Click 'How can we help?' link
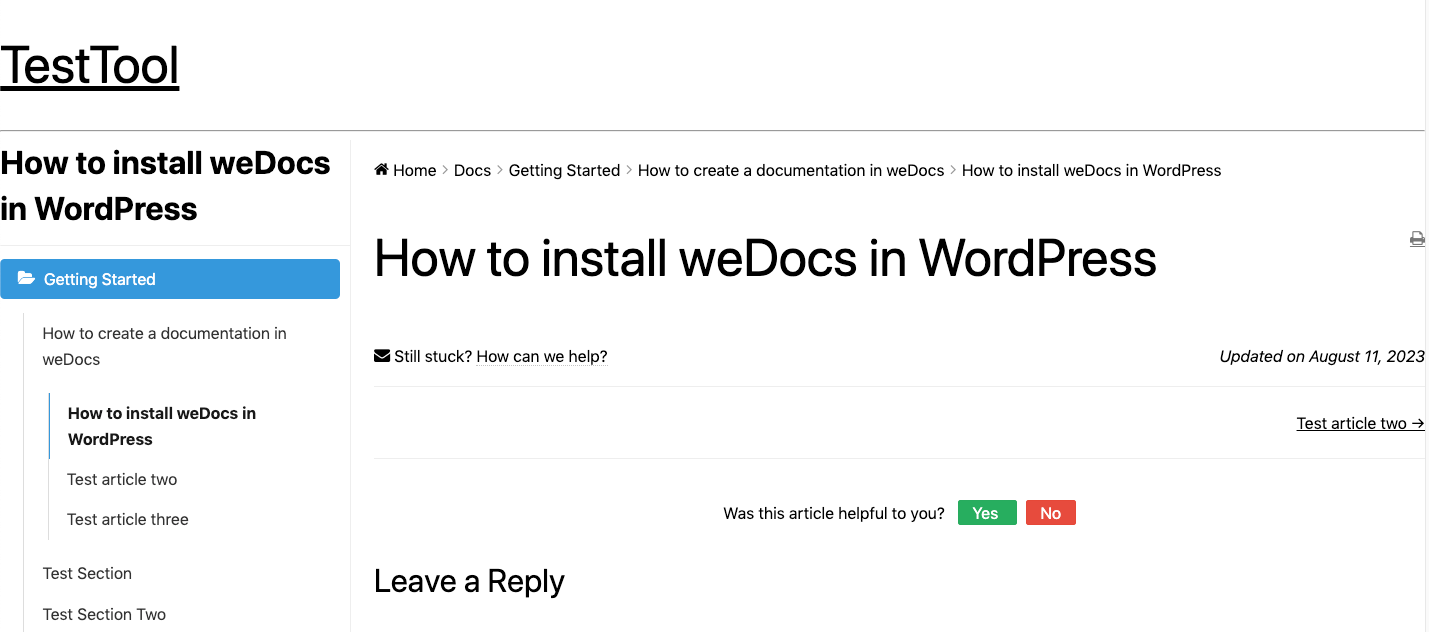 tap(542, 356)
